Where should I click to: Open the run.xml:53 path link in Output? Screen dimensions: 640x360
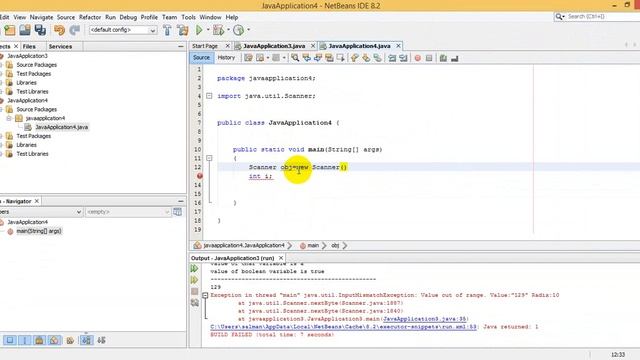point(343,327)
